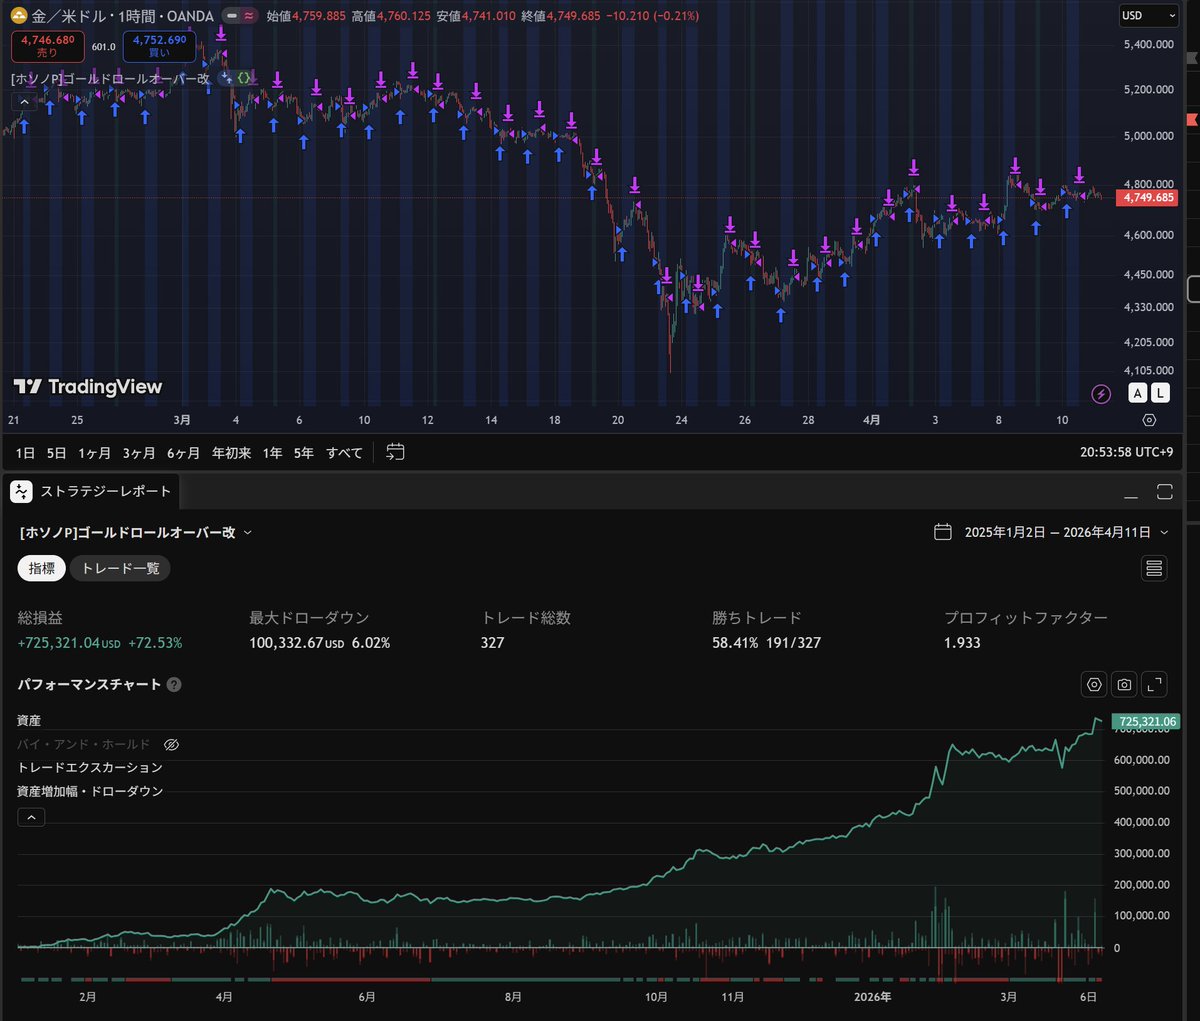Expand the strategy name dropdown in the report
This screenshot has width=1200, height=1021.
click(x=248, y=533)
